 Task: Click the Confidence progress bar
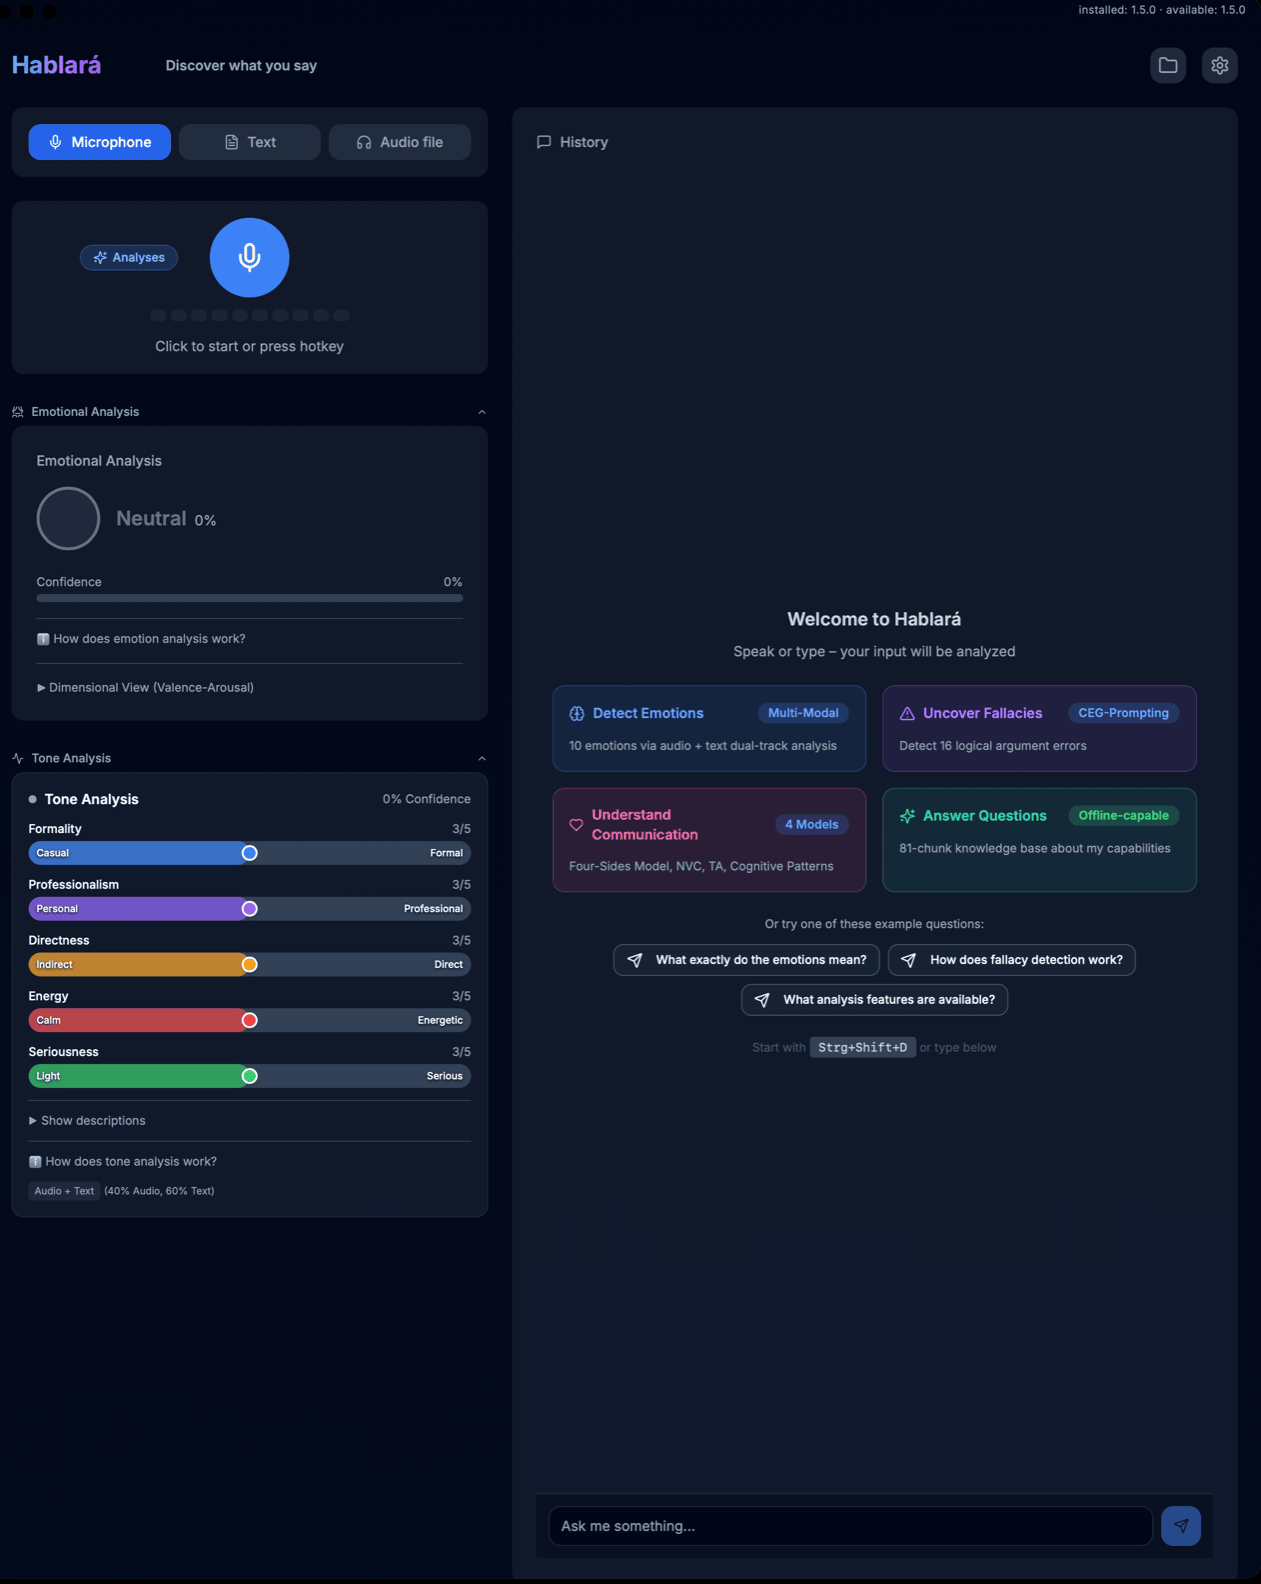(x=249, y=598)
